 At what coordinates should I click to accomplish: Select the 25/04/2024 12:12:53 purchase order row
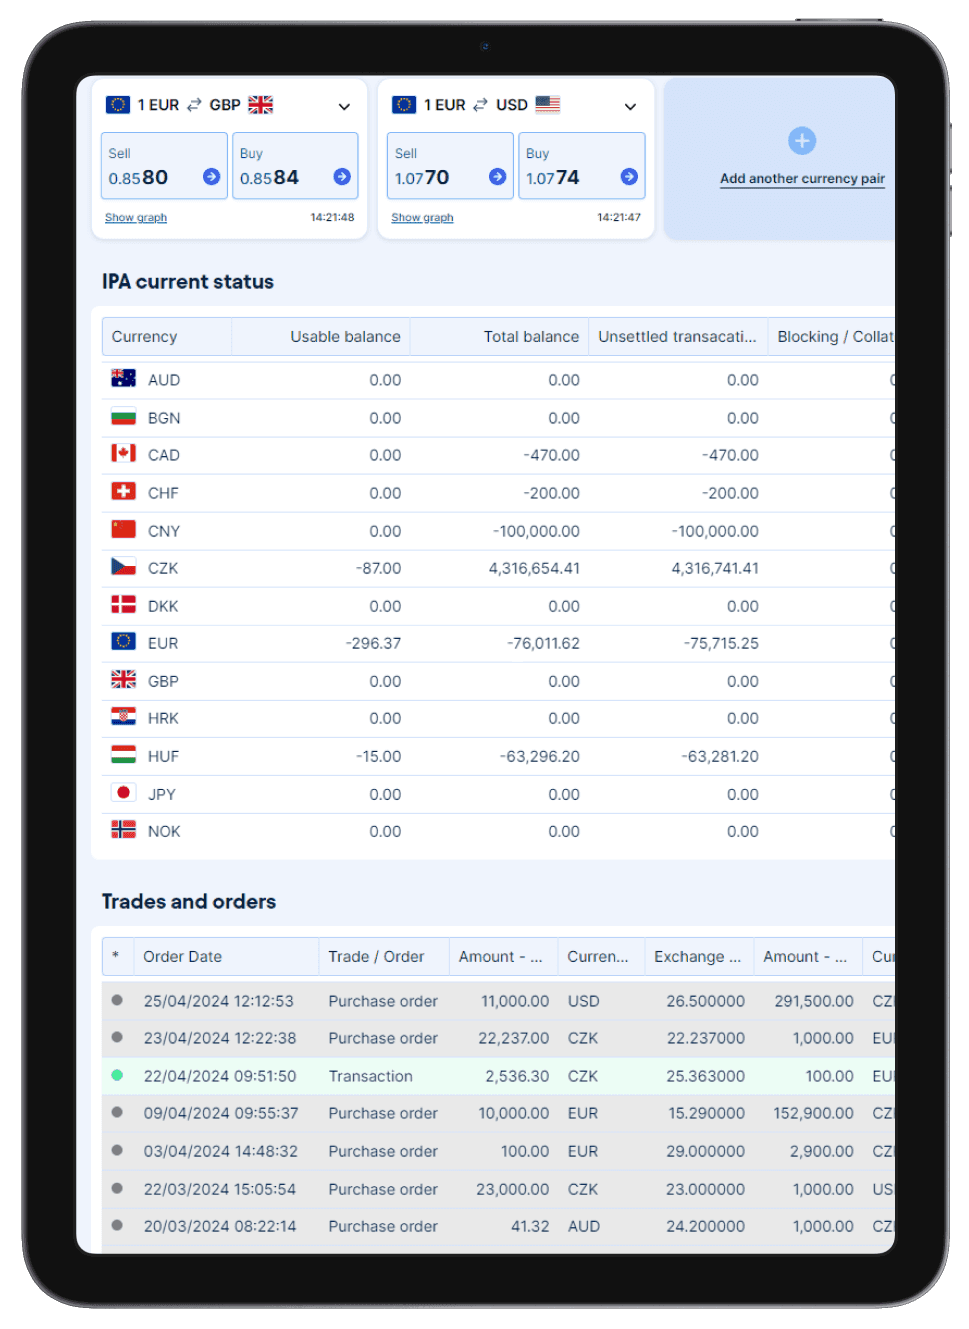(x=218, y=1001)
